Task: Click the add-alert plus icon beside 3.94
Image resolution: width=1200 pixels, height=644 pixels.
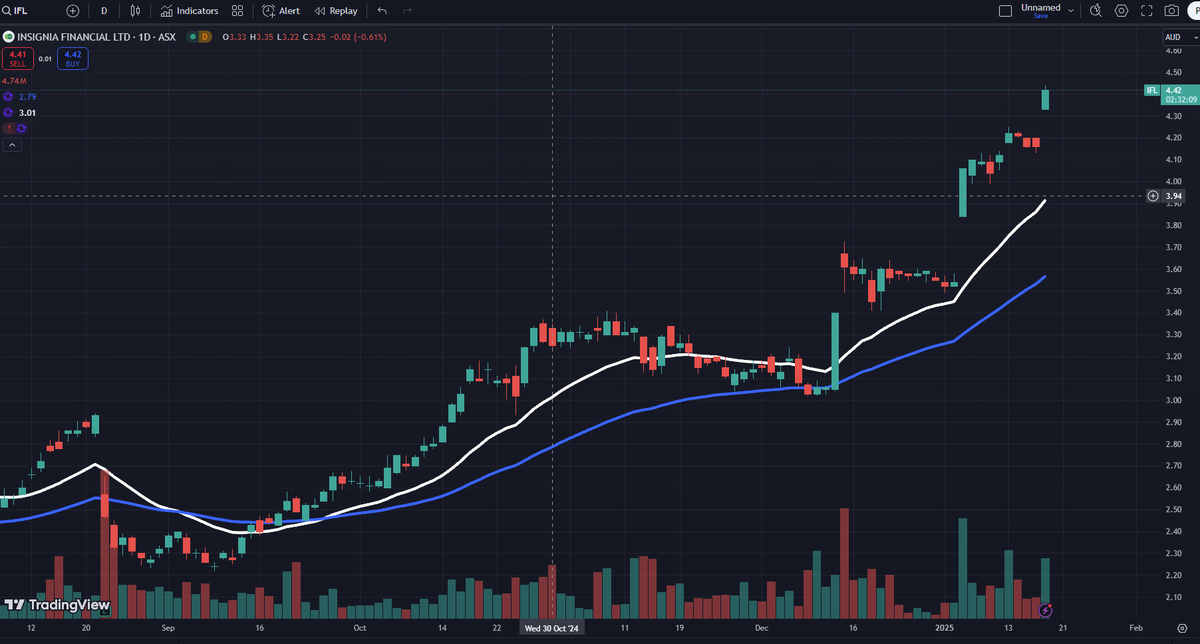Action: tap(1153, 196)
